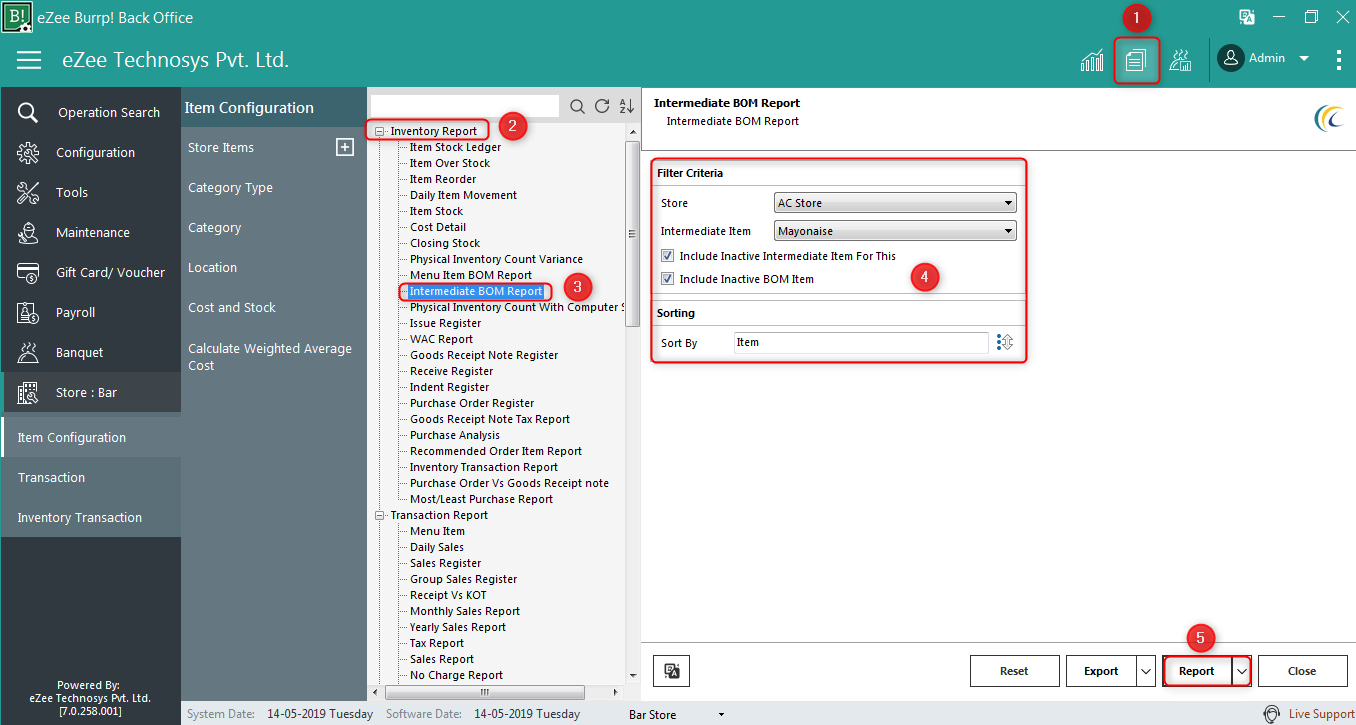This screenshot has height=725, width=1356.
Task: Select WAC Report in tree
Action: [441, 339]
